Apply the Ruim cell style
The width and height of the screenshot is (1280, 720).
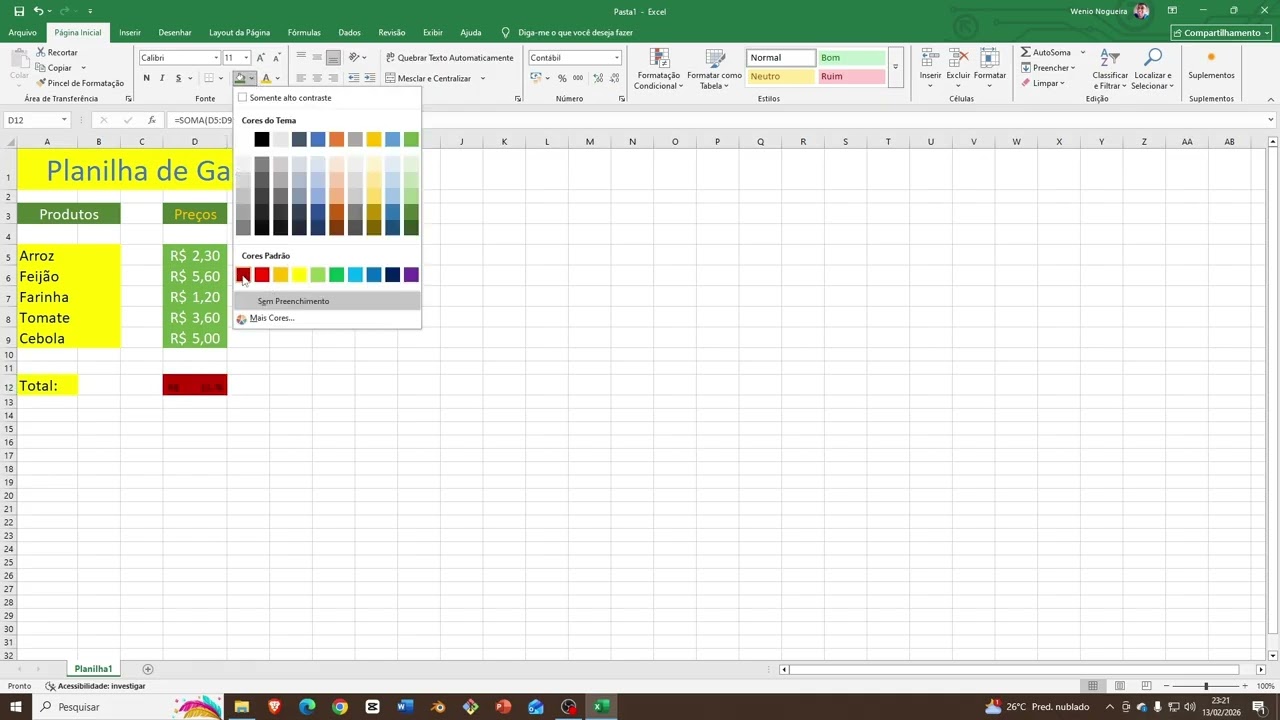pos(851,76)
